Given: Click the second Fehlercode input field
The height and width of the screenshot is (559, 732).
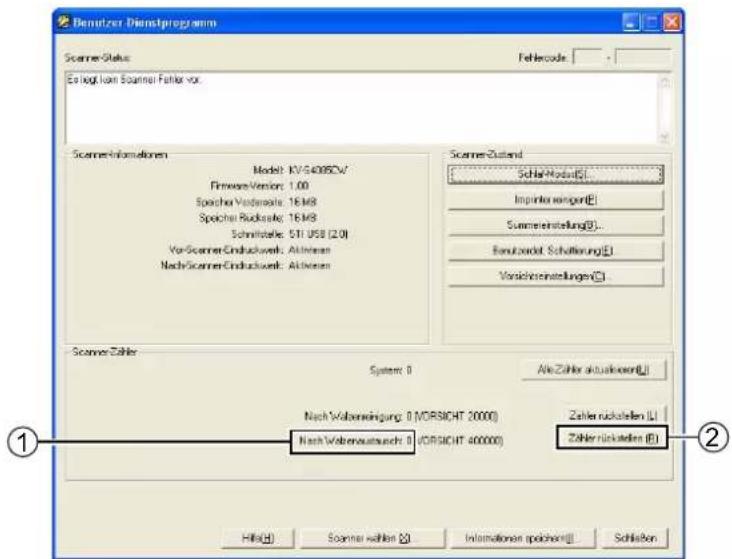Looking at the screenshot, I should click(643, 57).
